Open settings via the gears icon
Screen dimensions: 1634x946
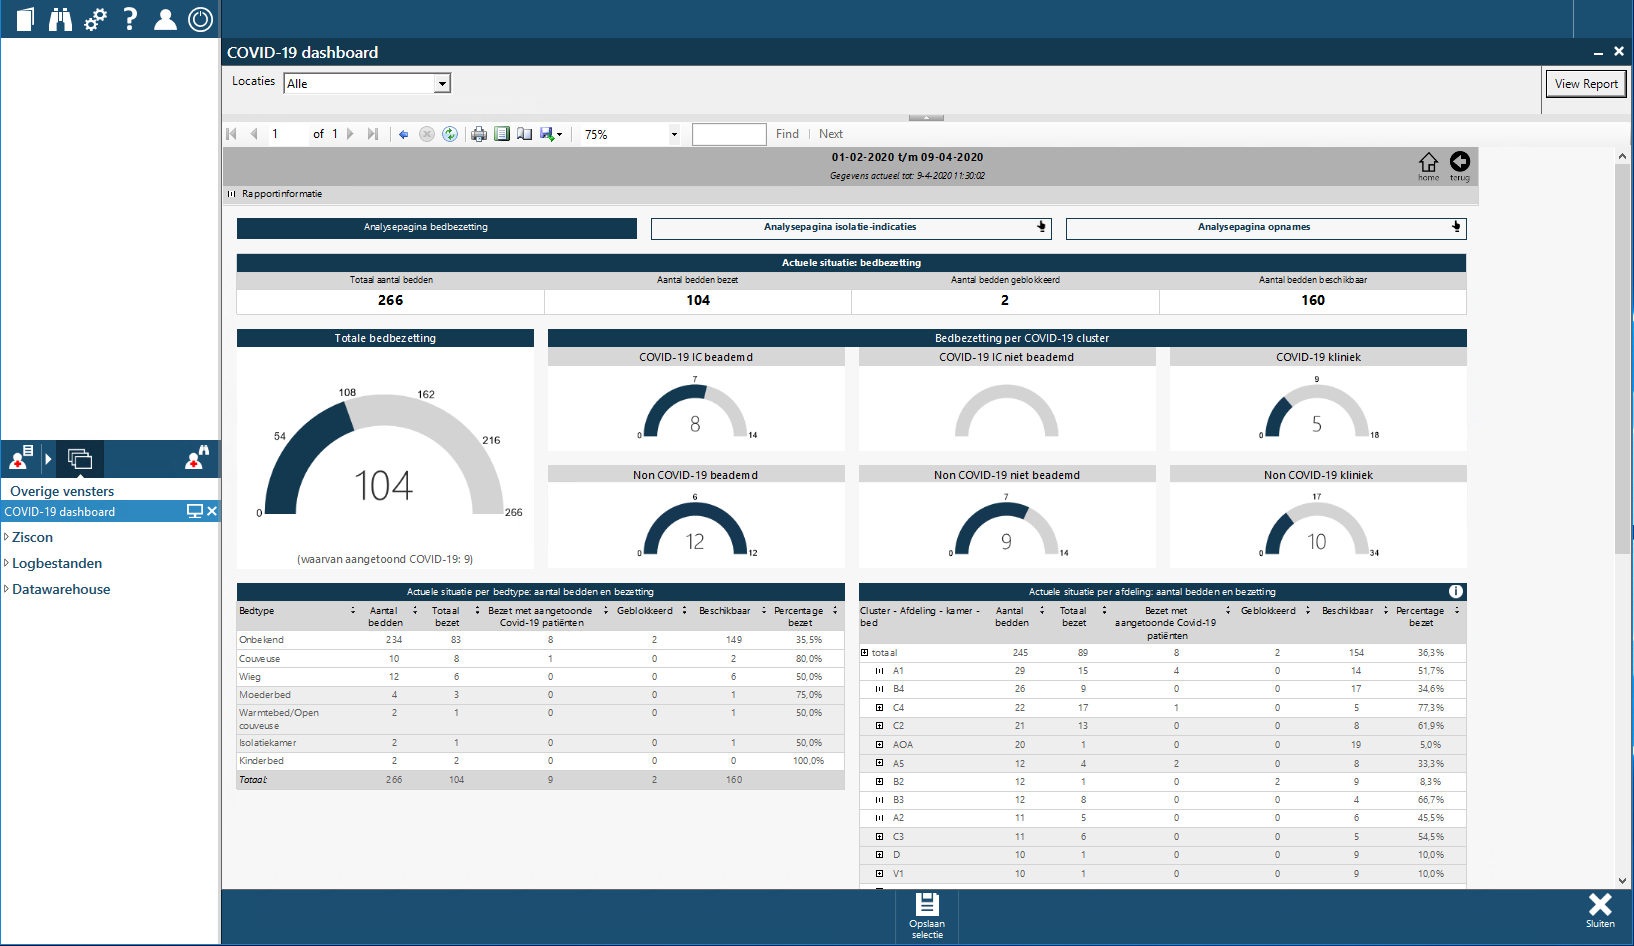[x=95, y=19]
